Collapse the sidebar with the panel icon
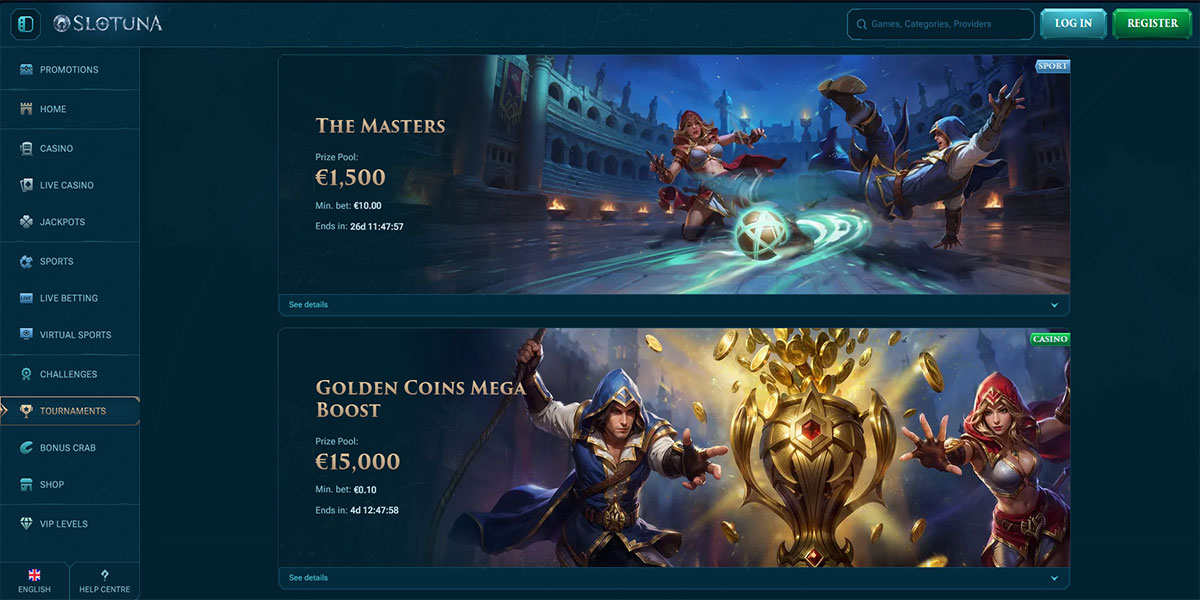Image resolution: width=1200 pixels, height=600 pixels. [25, 23]
